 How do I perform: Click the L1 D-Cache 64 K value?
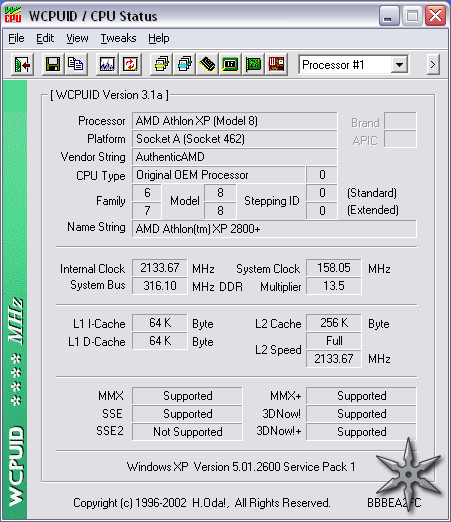[160, 341]
